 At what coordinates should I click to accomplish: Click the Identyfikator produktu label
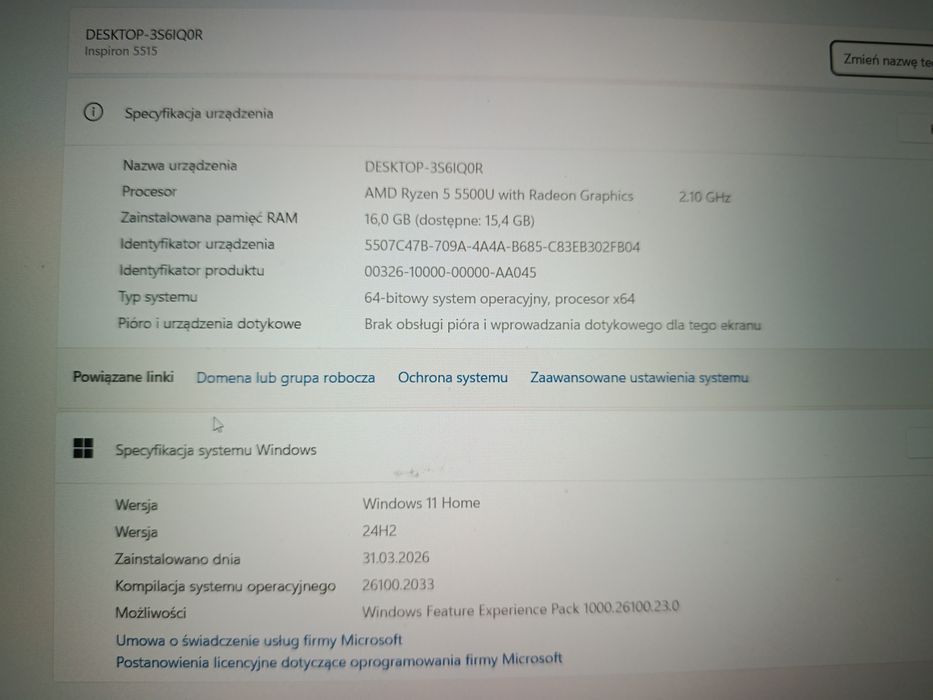click(x=192, y=270)
